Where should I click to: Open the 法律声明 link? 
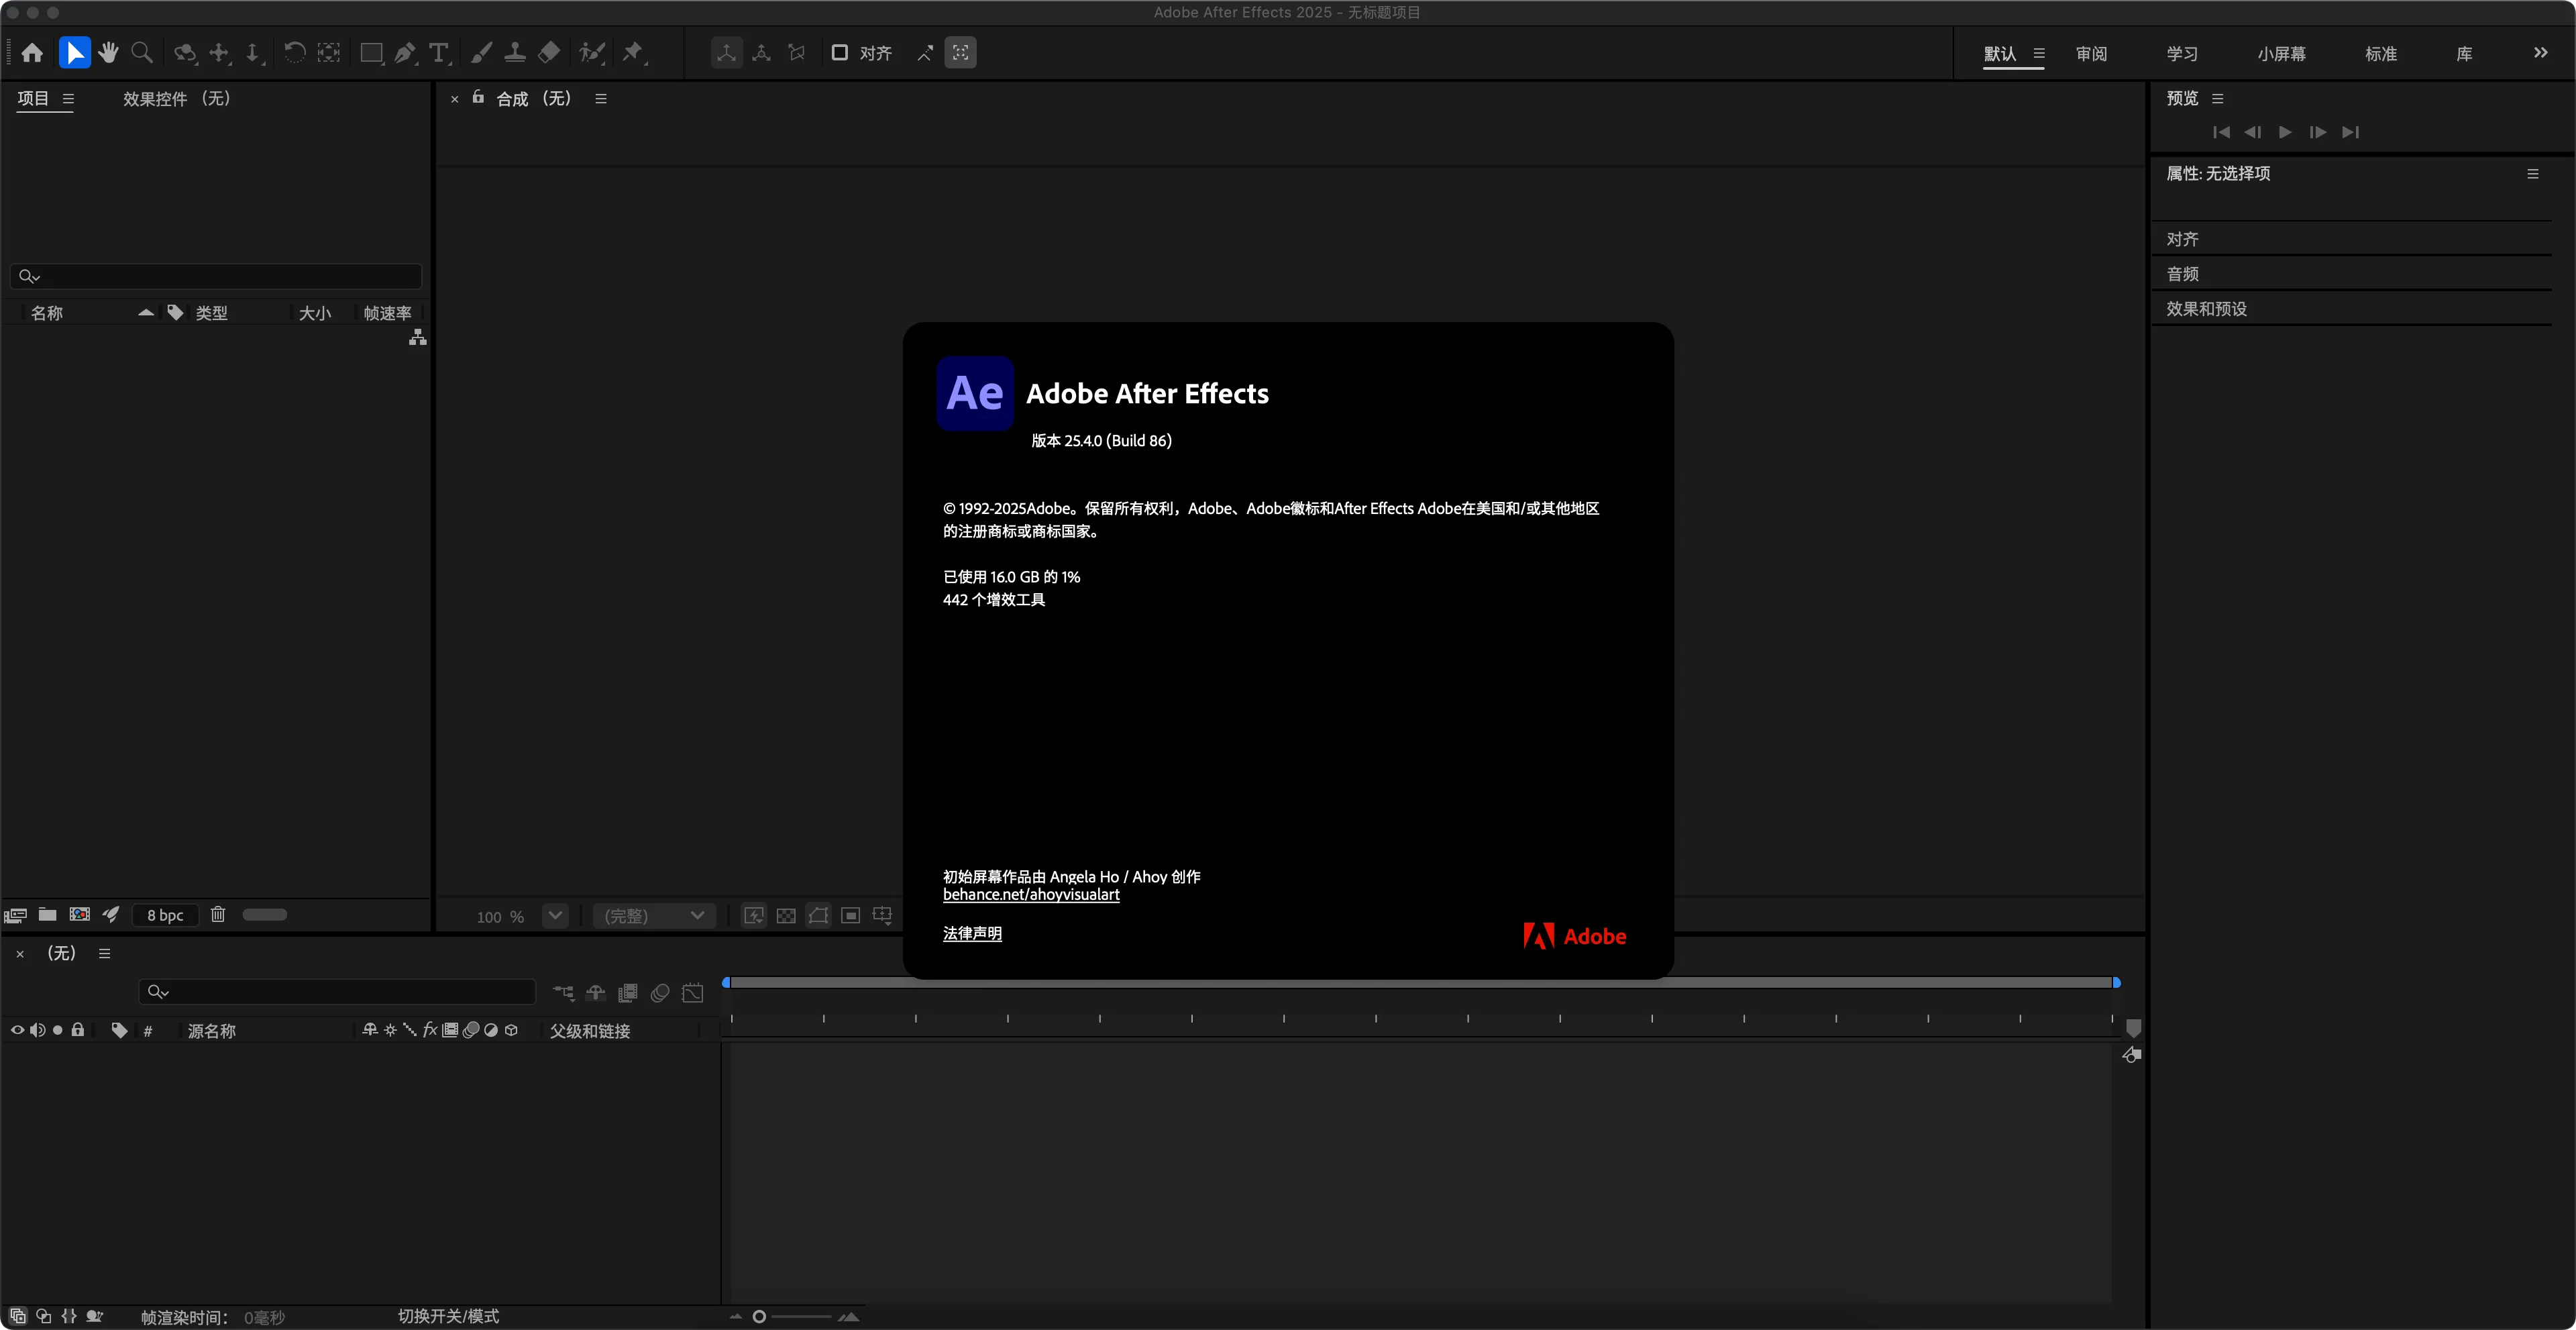tap(972, 933)
